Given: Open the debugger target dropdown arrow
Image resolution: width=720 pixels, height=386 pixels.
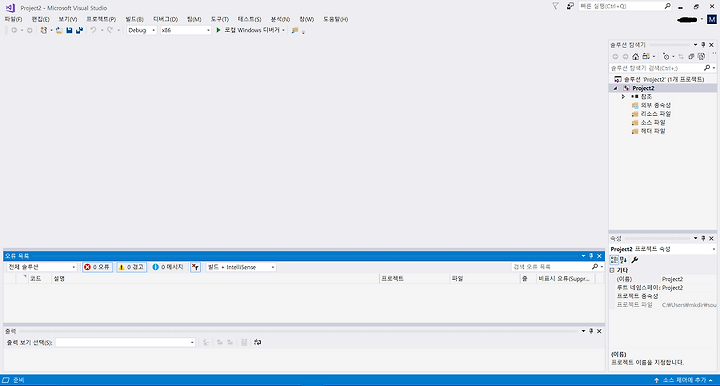Looking at the screenshot, I should (283, 30).
